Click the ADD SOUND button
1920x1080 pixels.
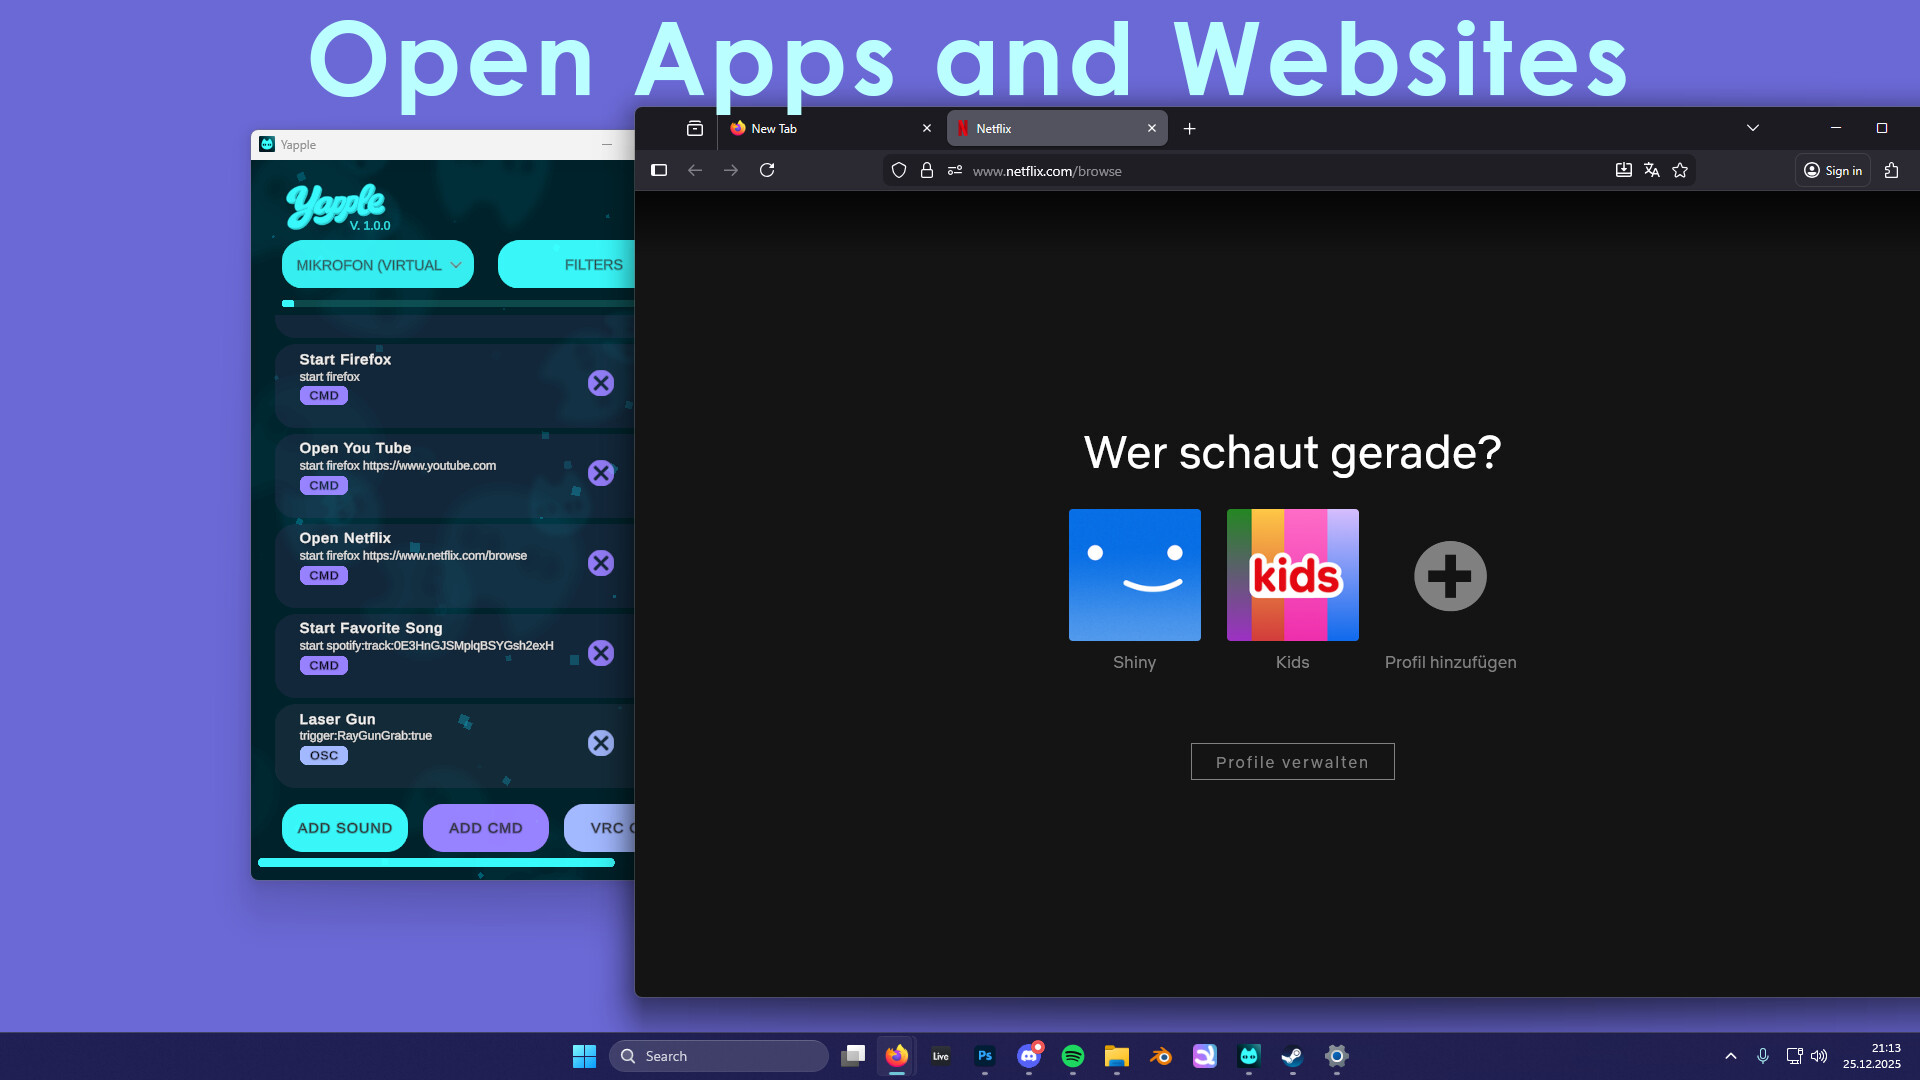344,828
